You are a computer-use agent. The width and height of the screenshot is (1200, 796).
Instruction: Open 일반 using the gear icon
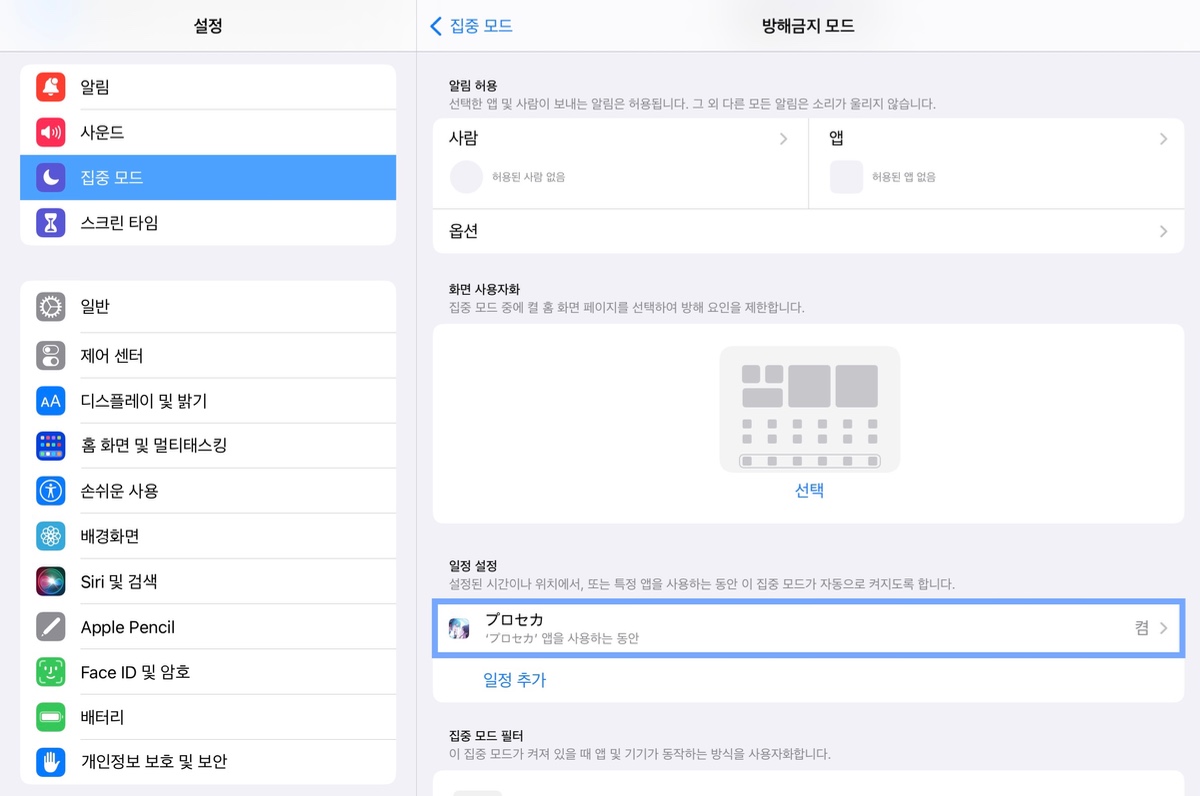point(51,307)
